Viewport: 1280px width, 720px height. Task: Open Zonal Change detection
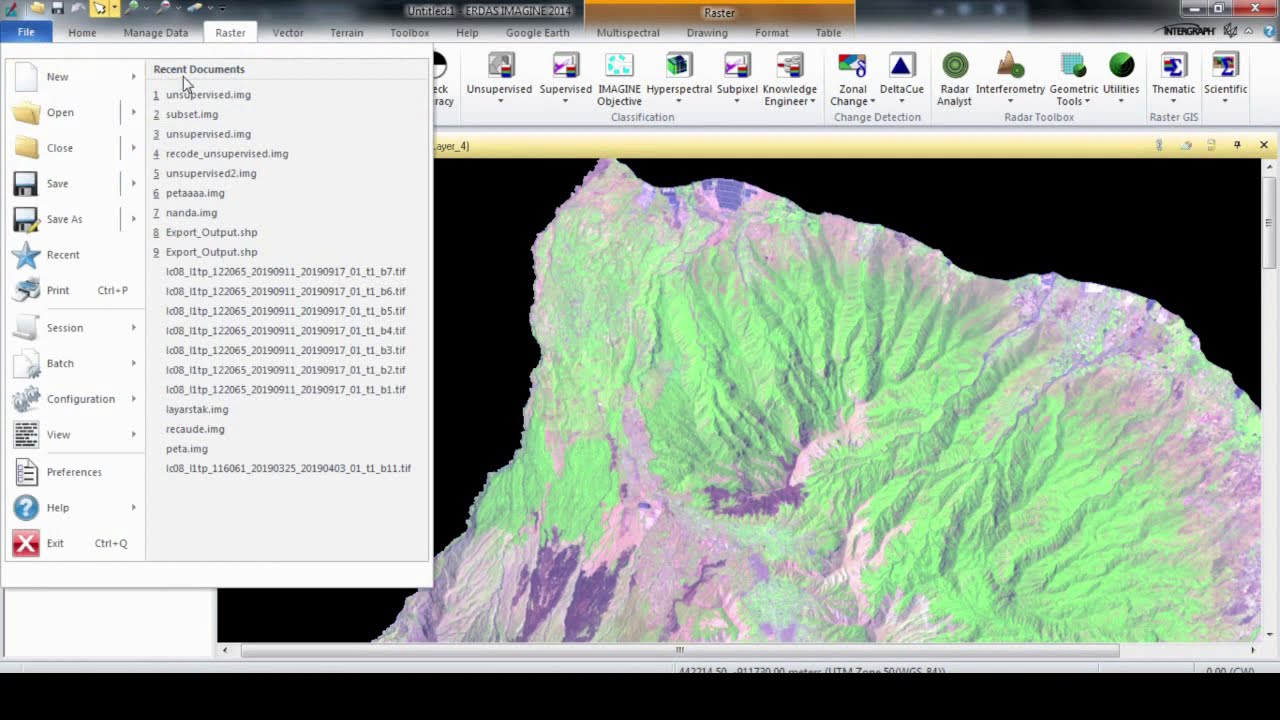(852, 78)
